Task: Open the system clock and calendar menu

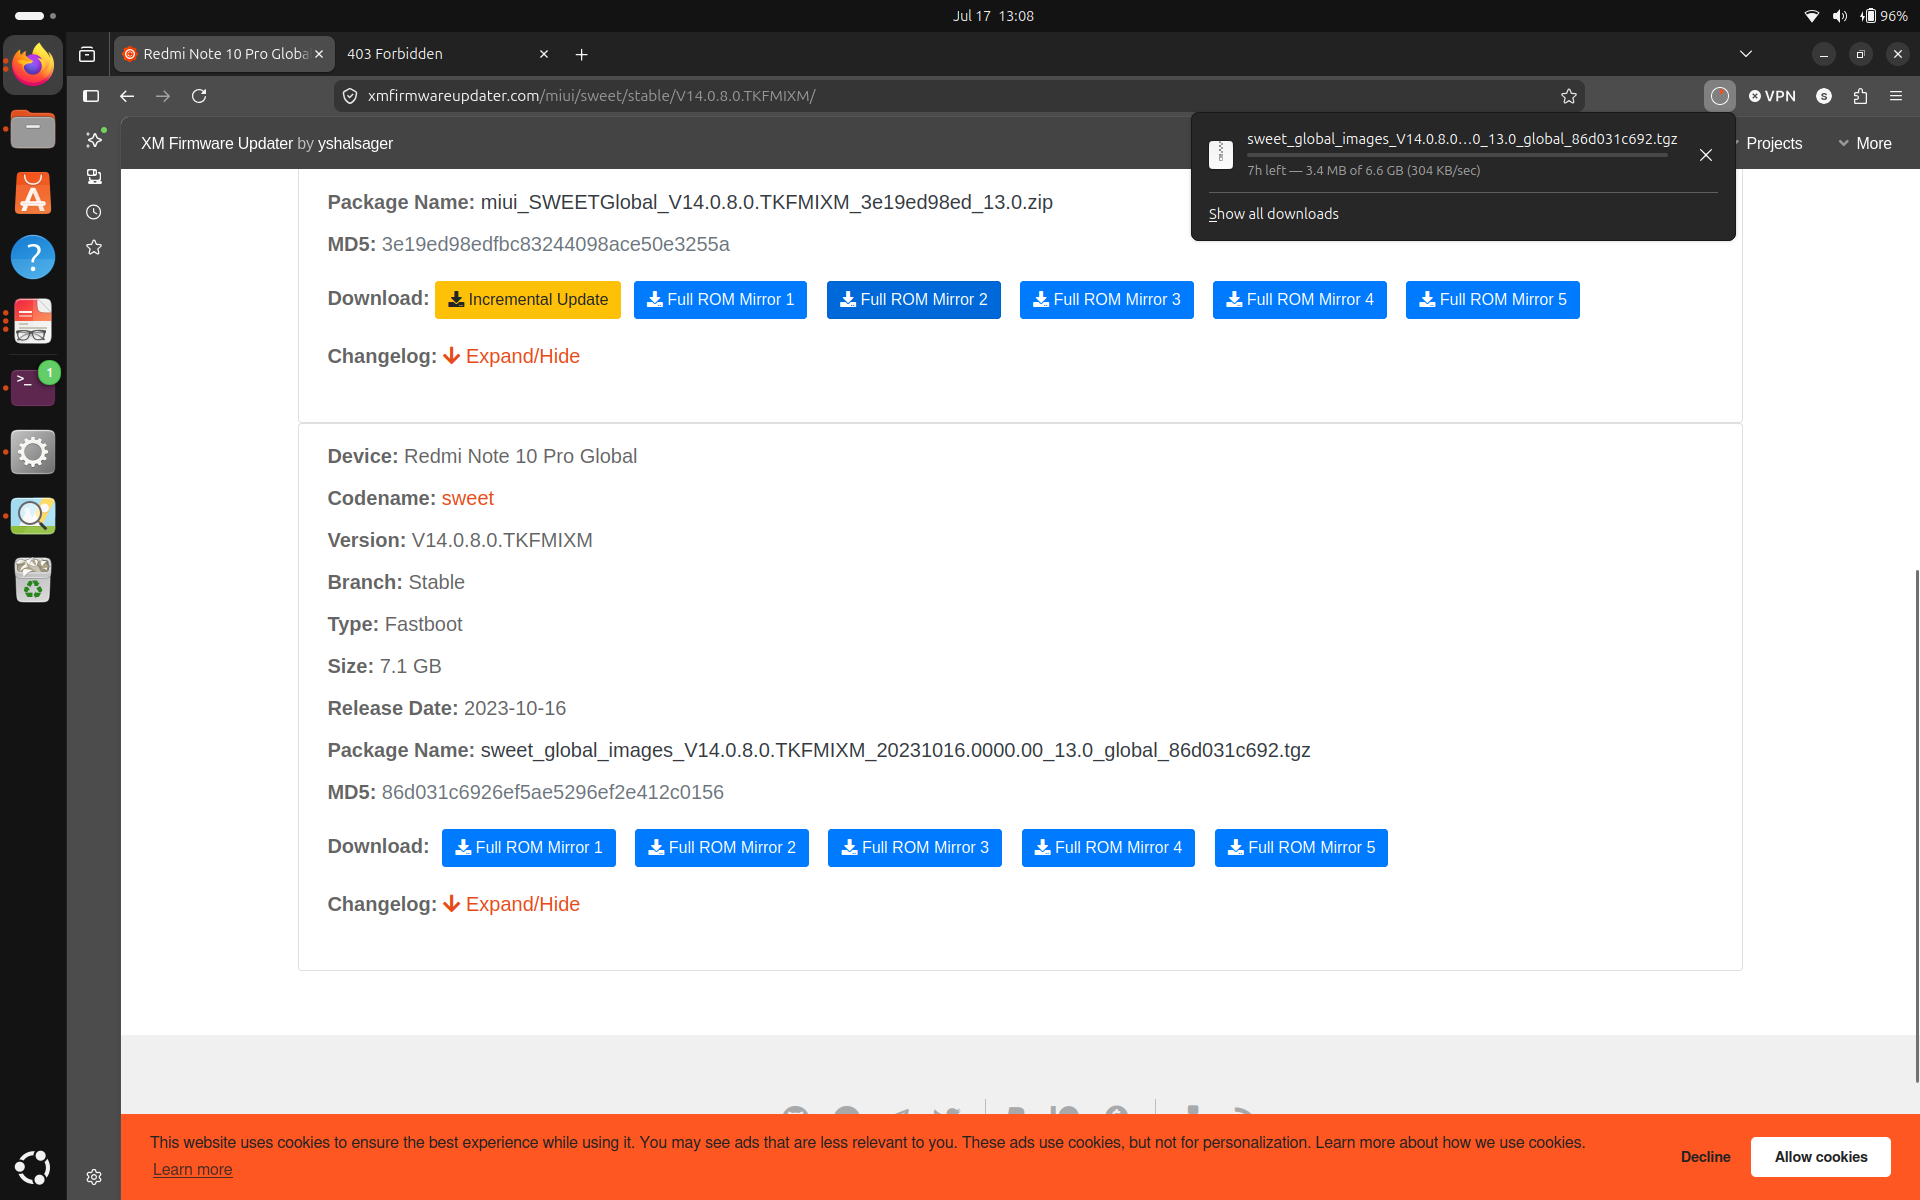Action: pos(993,16)
